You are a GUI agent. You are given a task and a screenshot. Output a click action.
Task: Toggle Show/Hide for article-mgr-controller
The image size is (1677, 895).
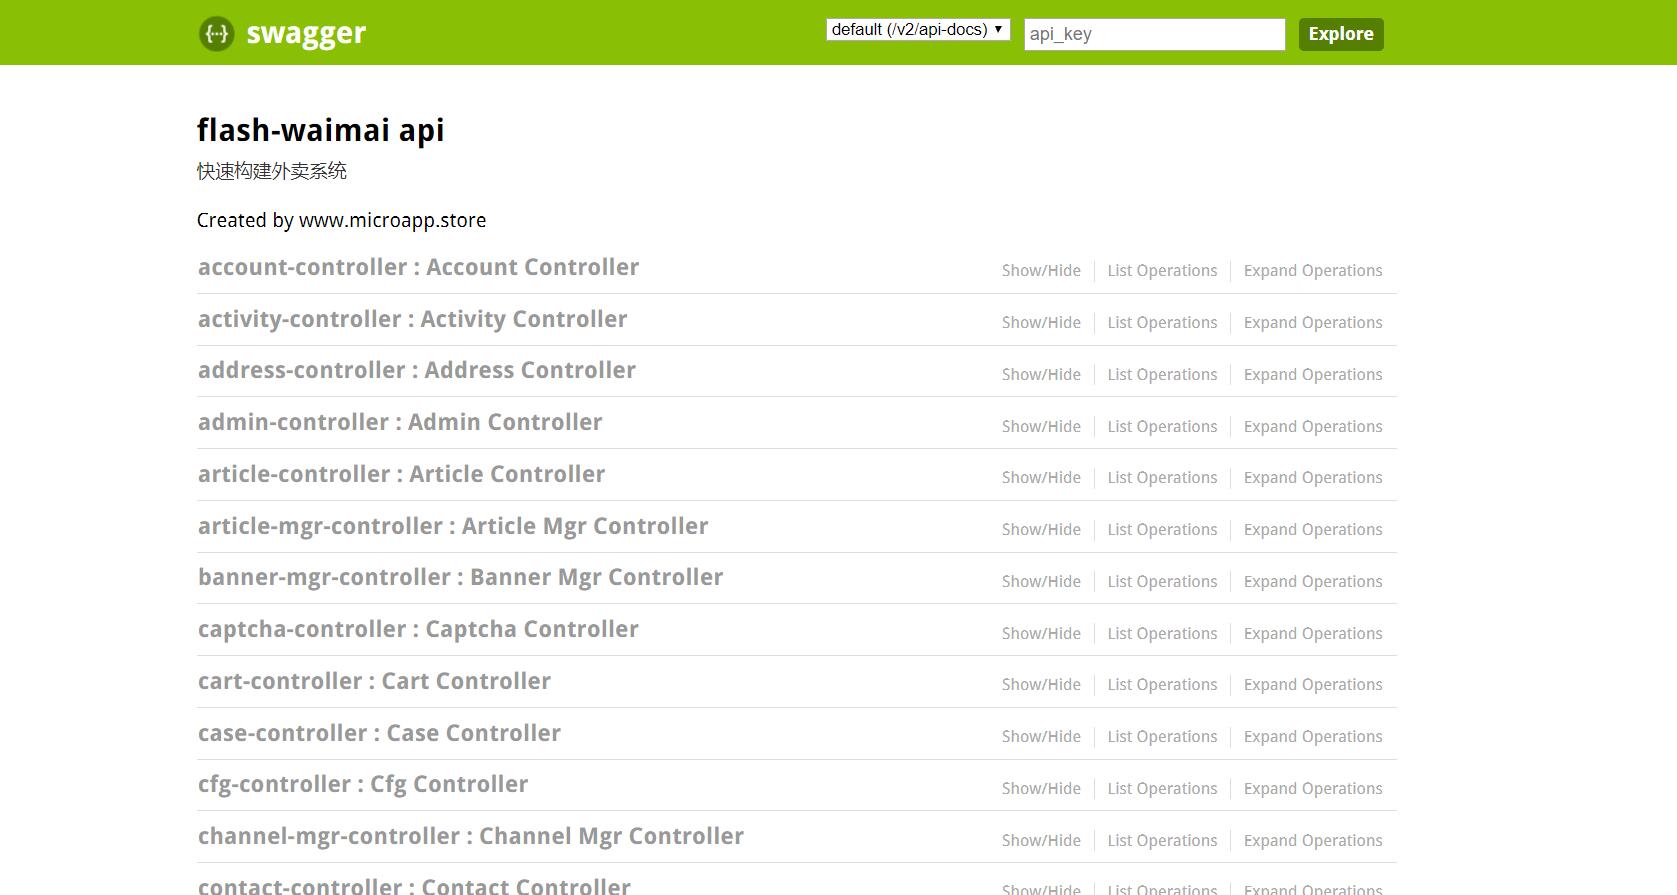pos(1041,530)
